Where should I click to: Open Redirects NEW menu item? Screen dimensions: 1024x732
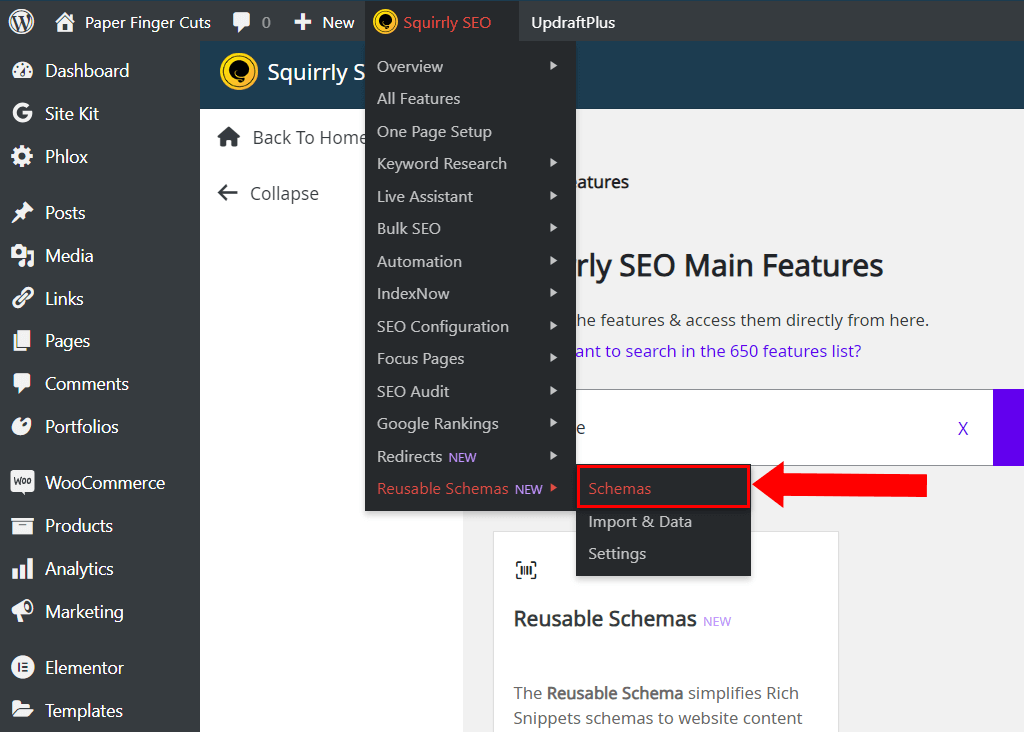point(470,456)
